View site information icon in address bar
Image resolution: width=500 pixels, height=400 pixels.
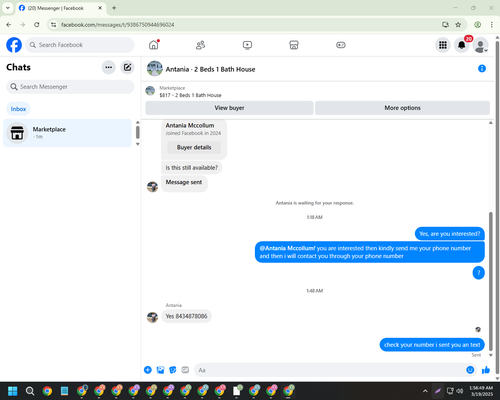pyautogui.click(x=53, y=25)
